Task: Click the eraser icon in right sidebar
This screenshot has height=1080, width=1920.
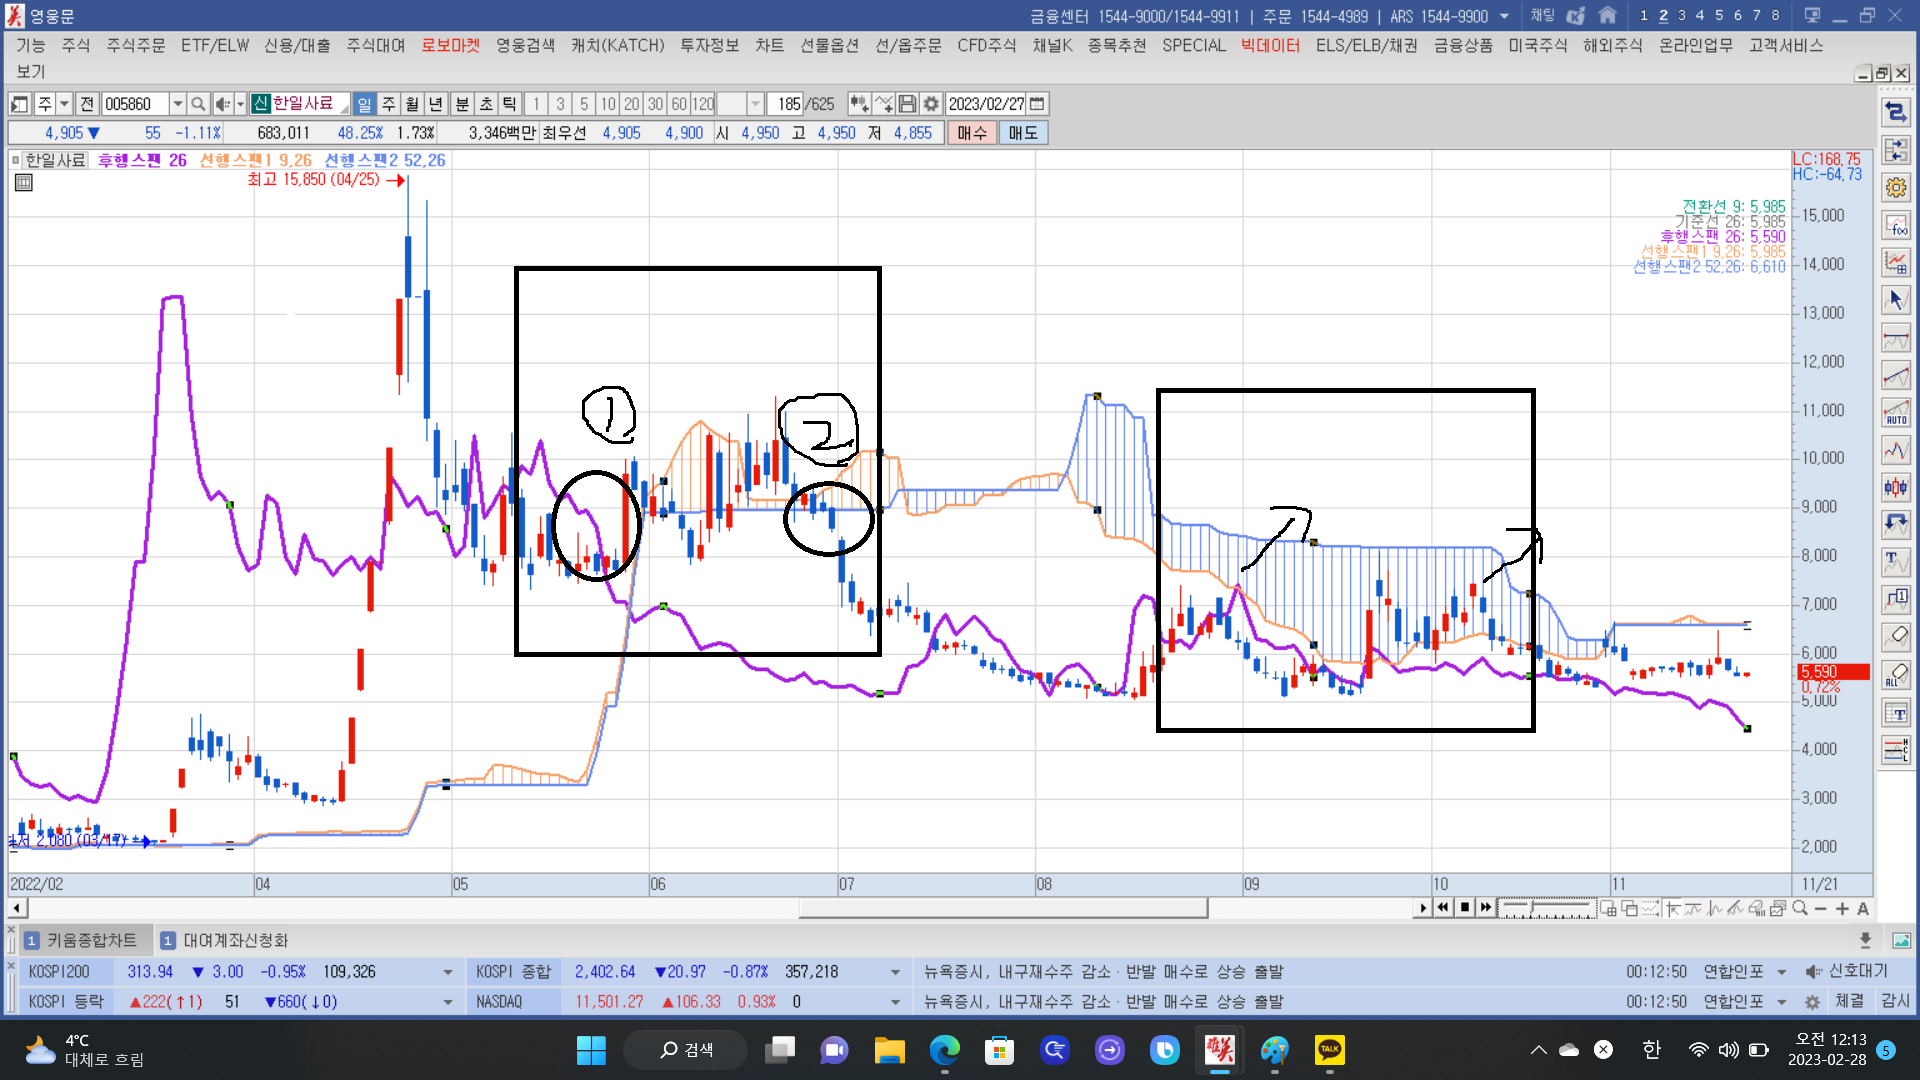Action: click(1896, 636)
